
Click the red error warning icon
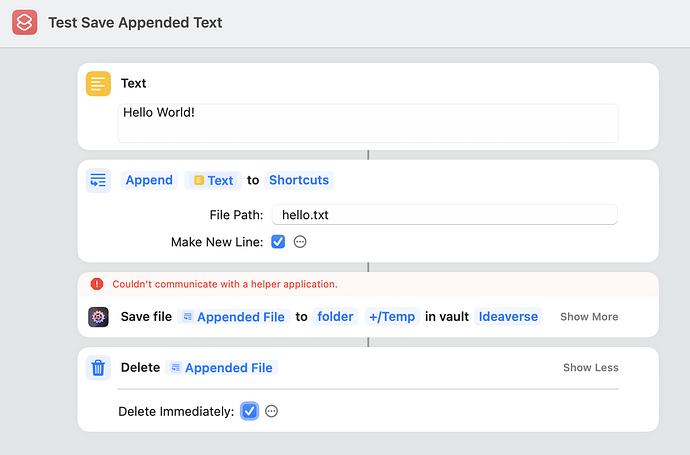97,284
